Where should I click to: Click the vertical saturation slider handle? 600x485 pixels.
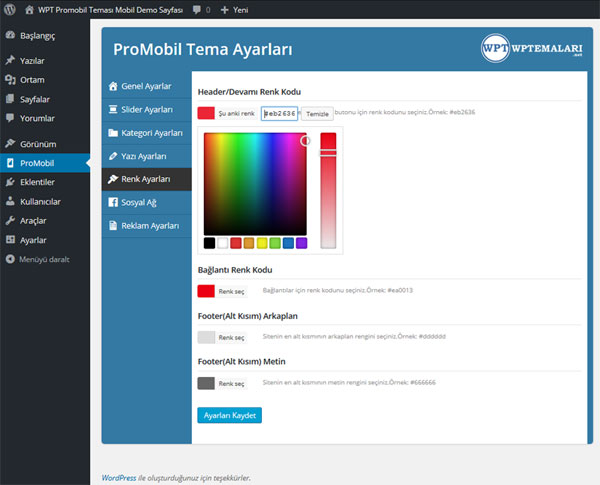coord(328,154)
